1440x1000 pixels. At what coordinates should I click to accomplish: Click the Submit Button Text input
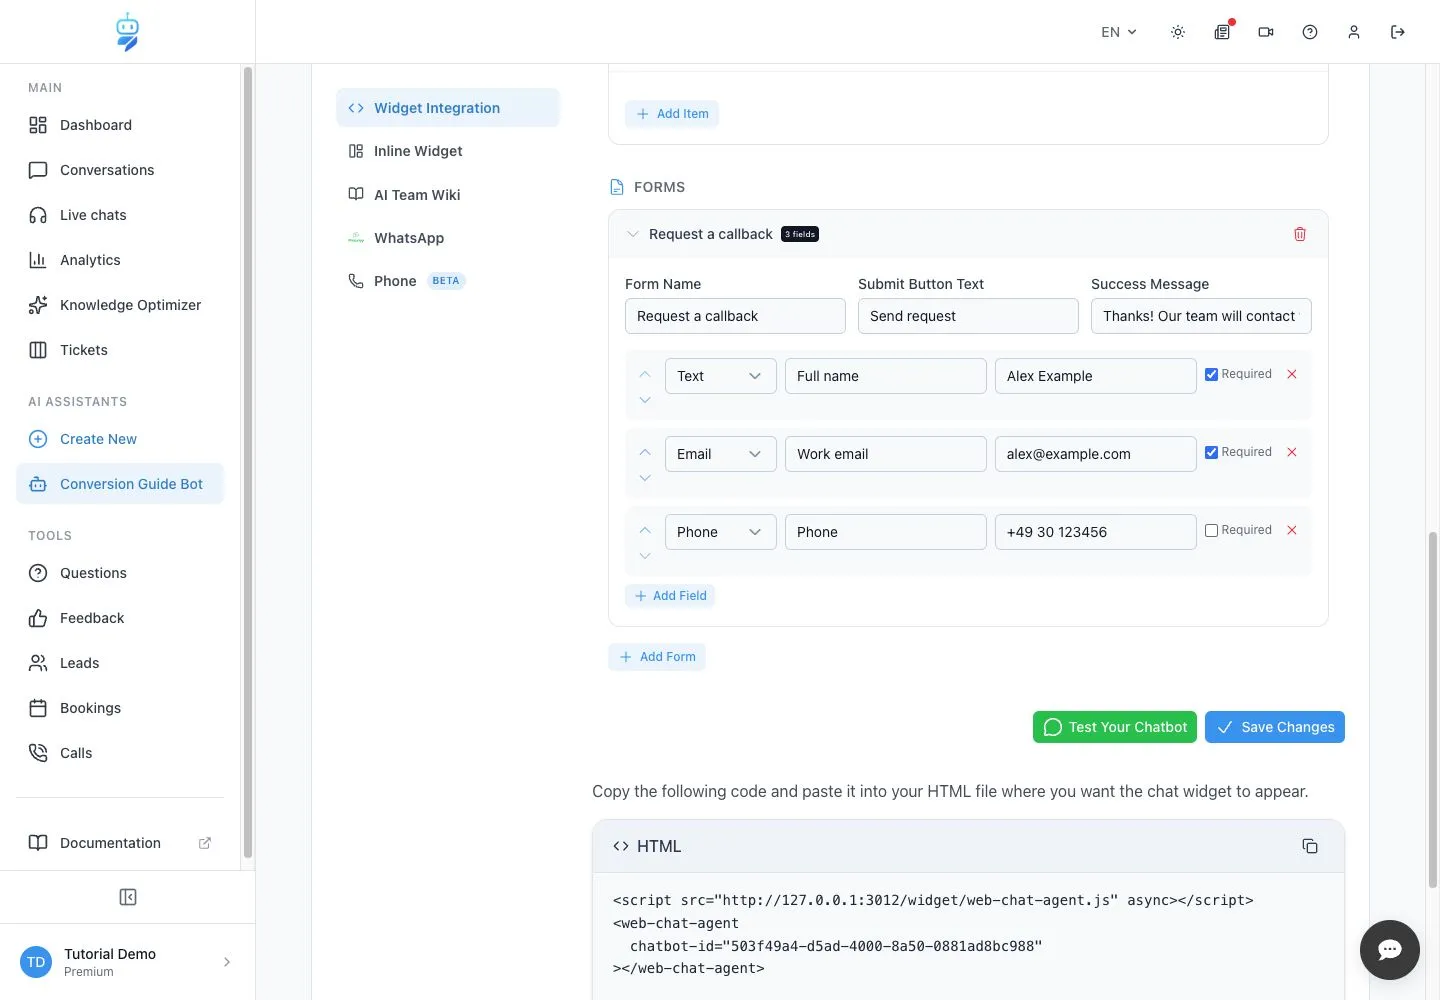968,316
